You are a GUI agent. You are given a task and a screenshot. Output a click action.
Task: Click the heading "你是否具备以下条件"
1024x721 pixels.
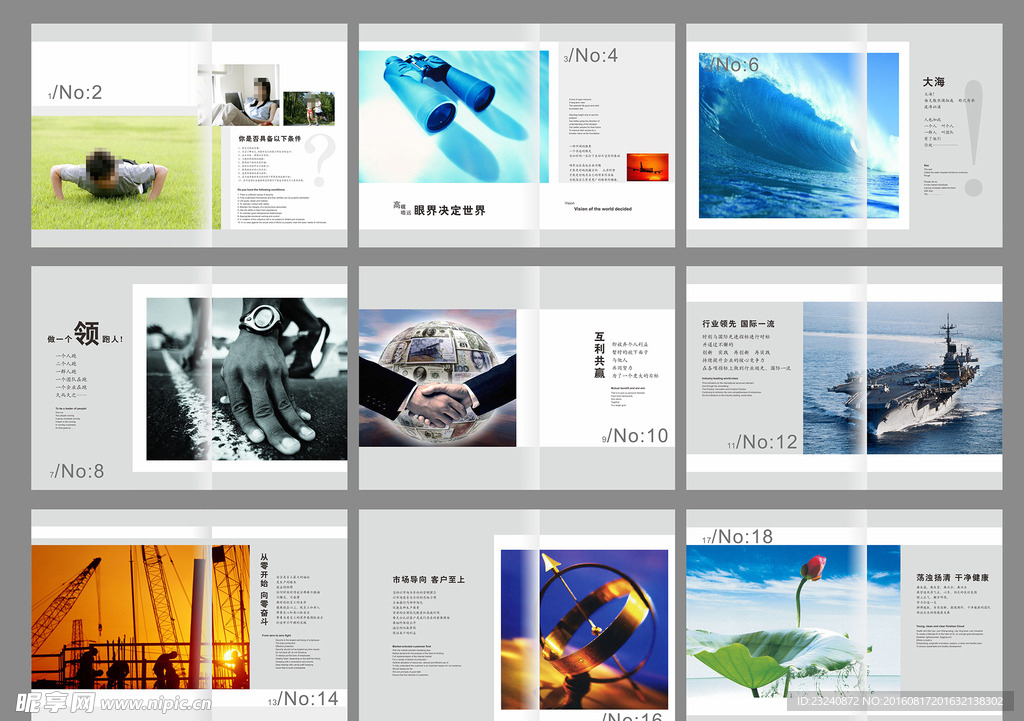coord(270,138)
